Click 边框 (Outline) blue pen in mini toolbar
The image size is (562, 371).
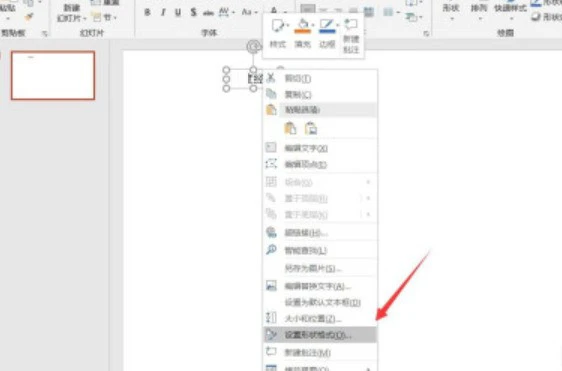(327, 33)
